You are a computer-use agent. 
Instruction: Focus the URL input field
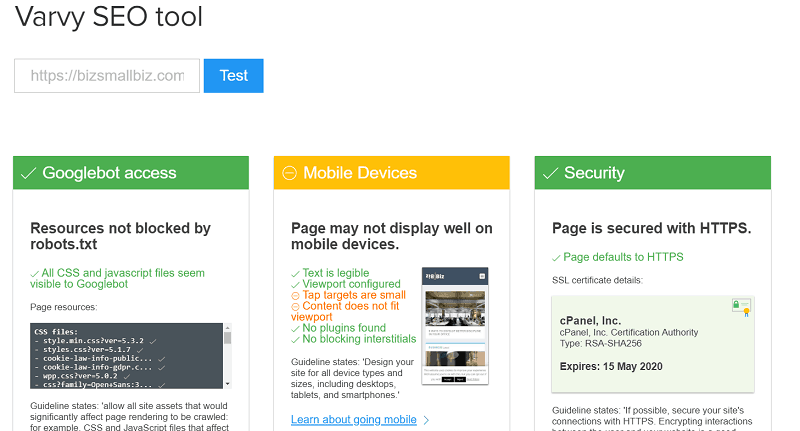point(107,76)
